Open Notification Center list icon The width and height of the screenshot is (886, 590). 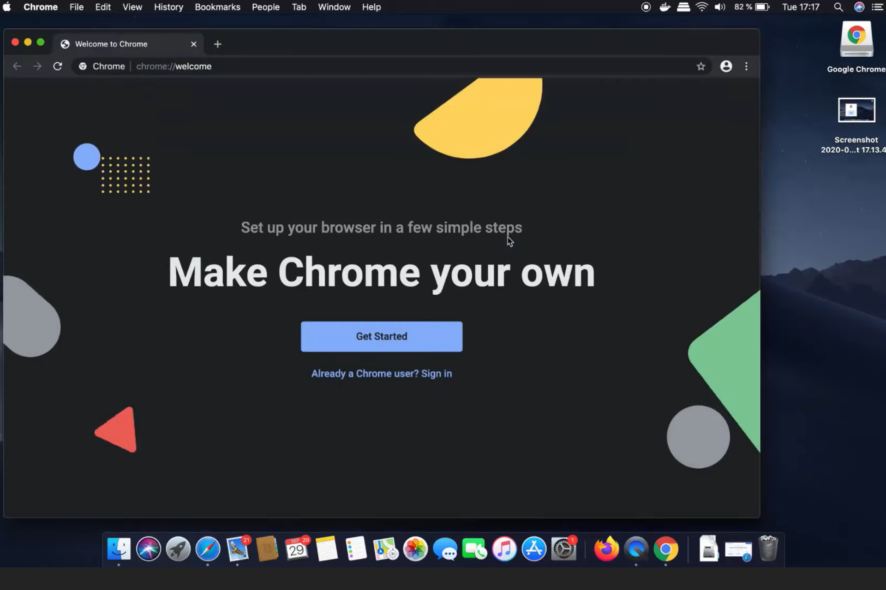[x=878, y=7]
